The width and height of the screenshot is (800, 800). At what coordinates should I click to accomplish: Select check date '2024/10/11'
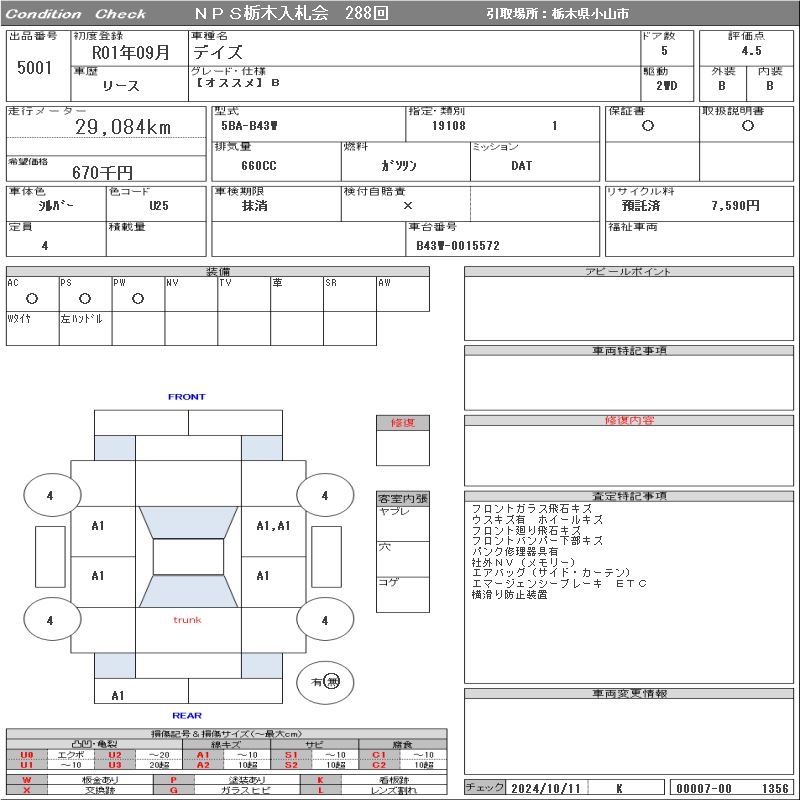click(x=545, y=788)
